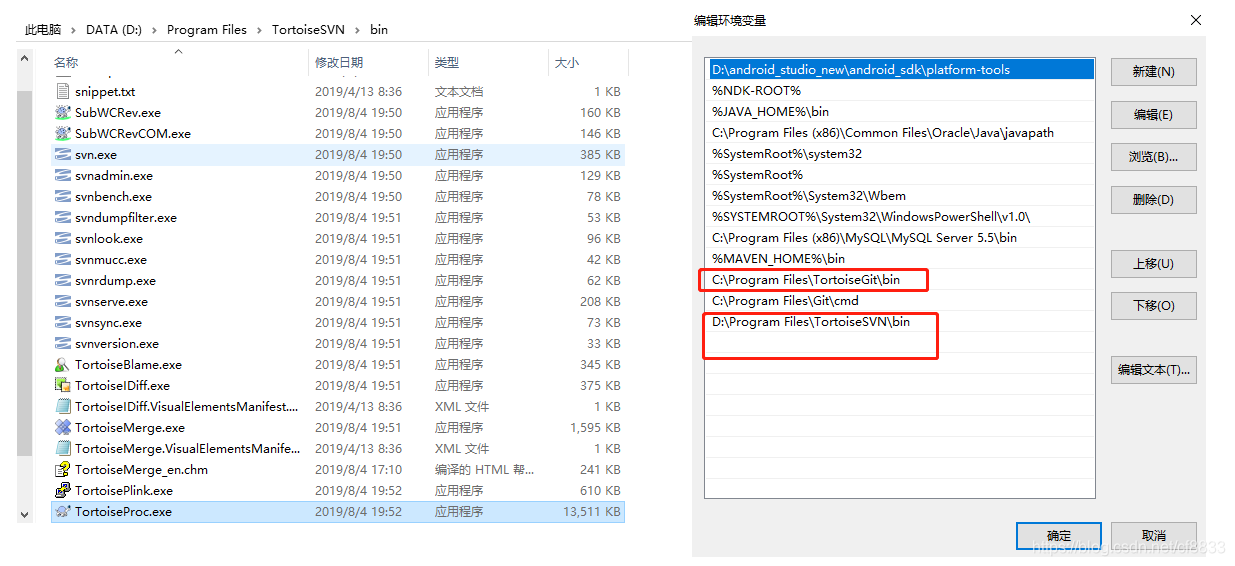Click the 新建(N) button
Screen dimensions: 1235x566
pos(1153,72)
